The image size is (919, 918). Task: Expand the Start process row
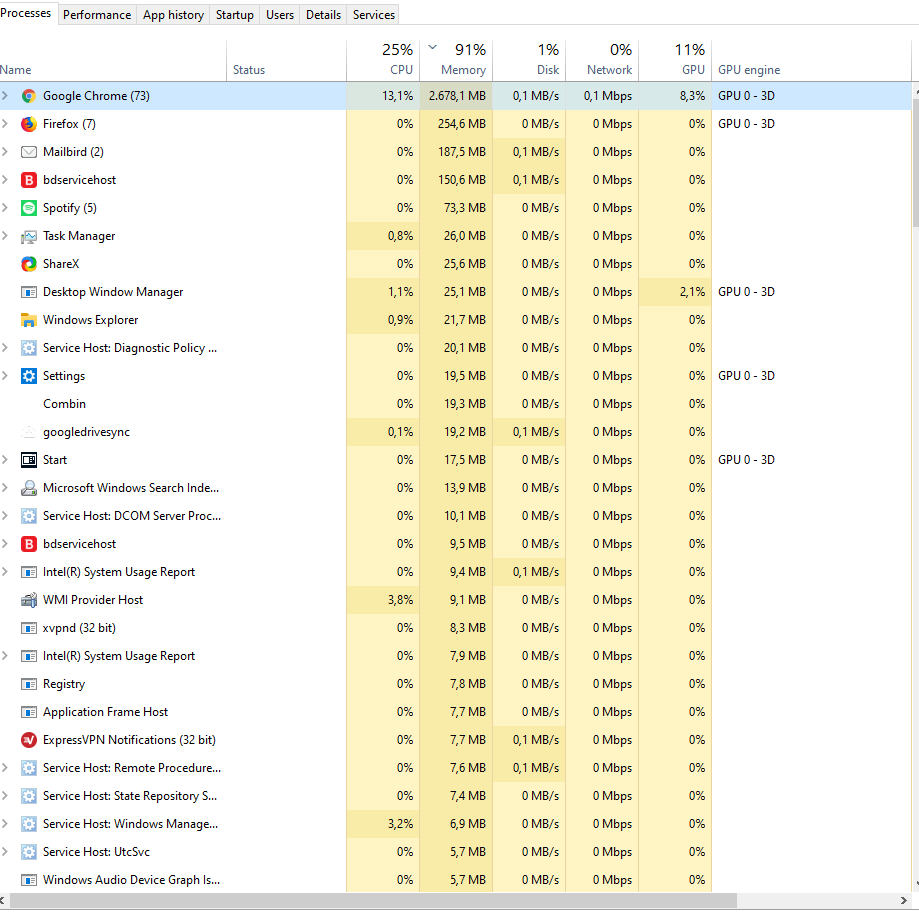(5, 460)
